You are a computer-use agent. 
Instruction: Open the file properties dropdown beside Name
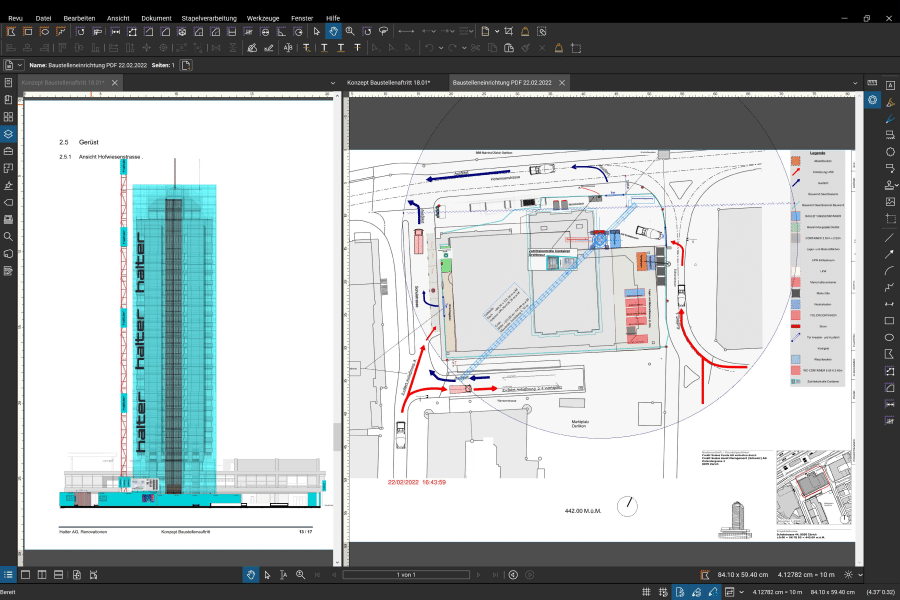tap(20, 65)
